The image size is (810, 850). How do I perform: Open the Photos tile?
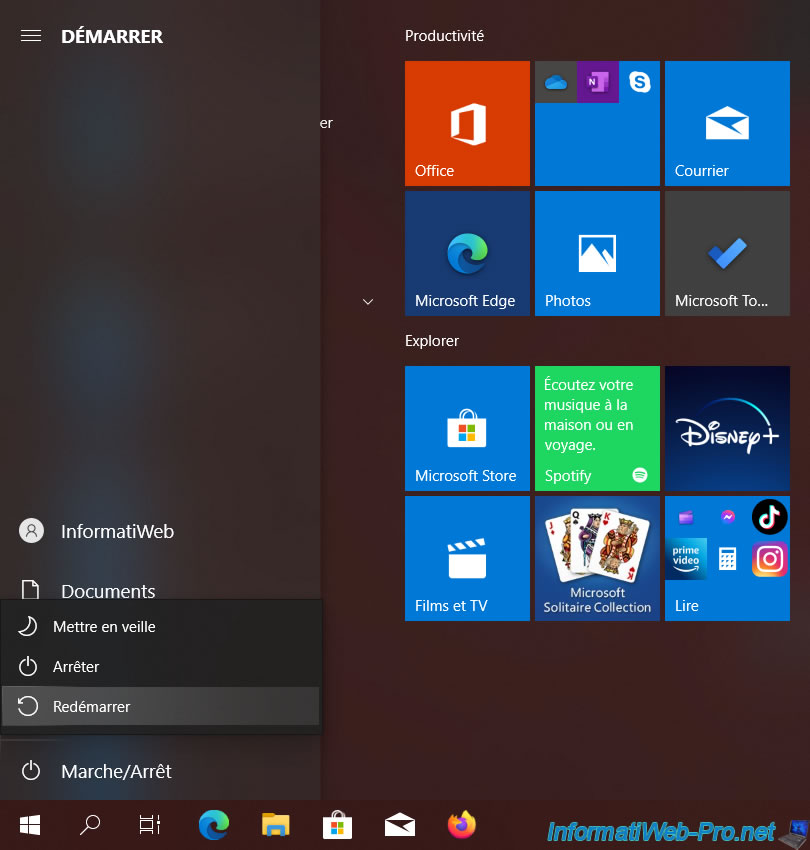(x=597, y=253)
